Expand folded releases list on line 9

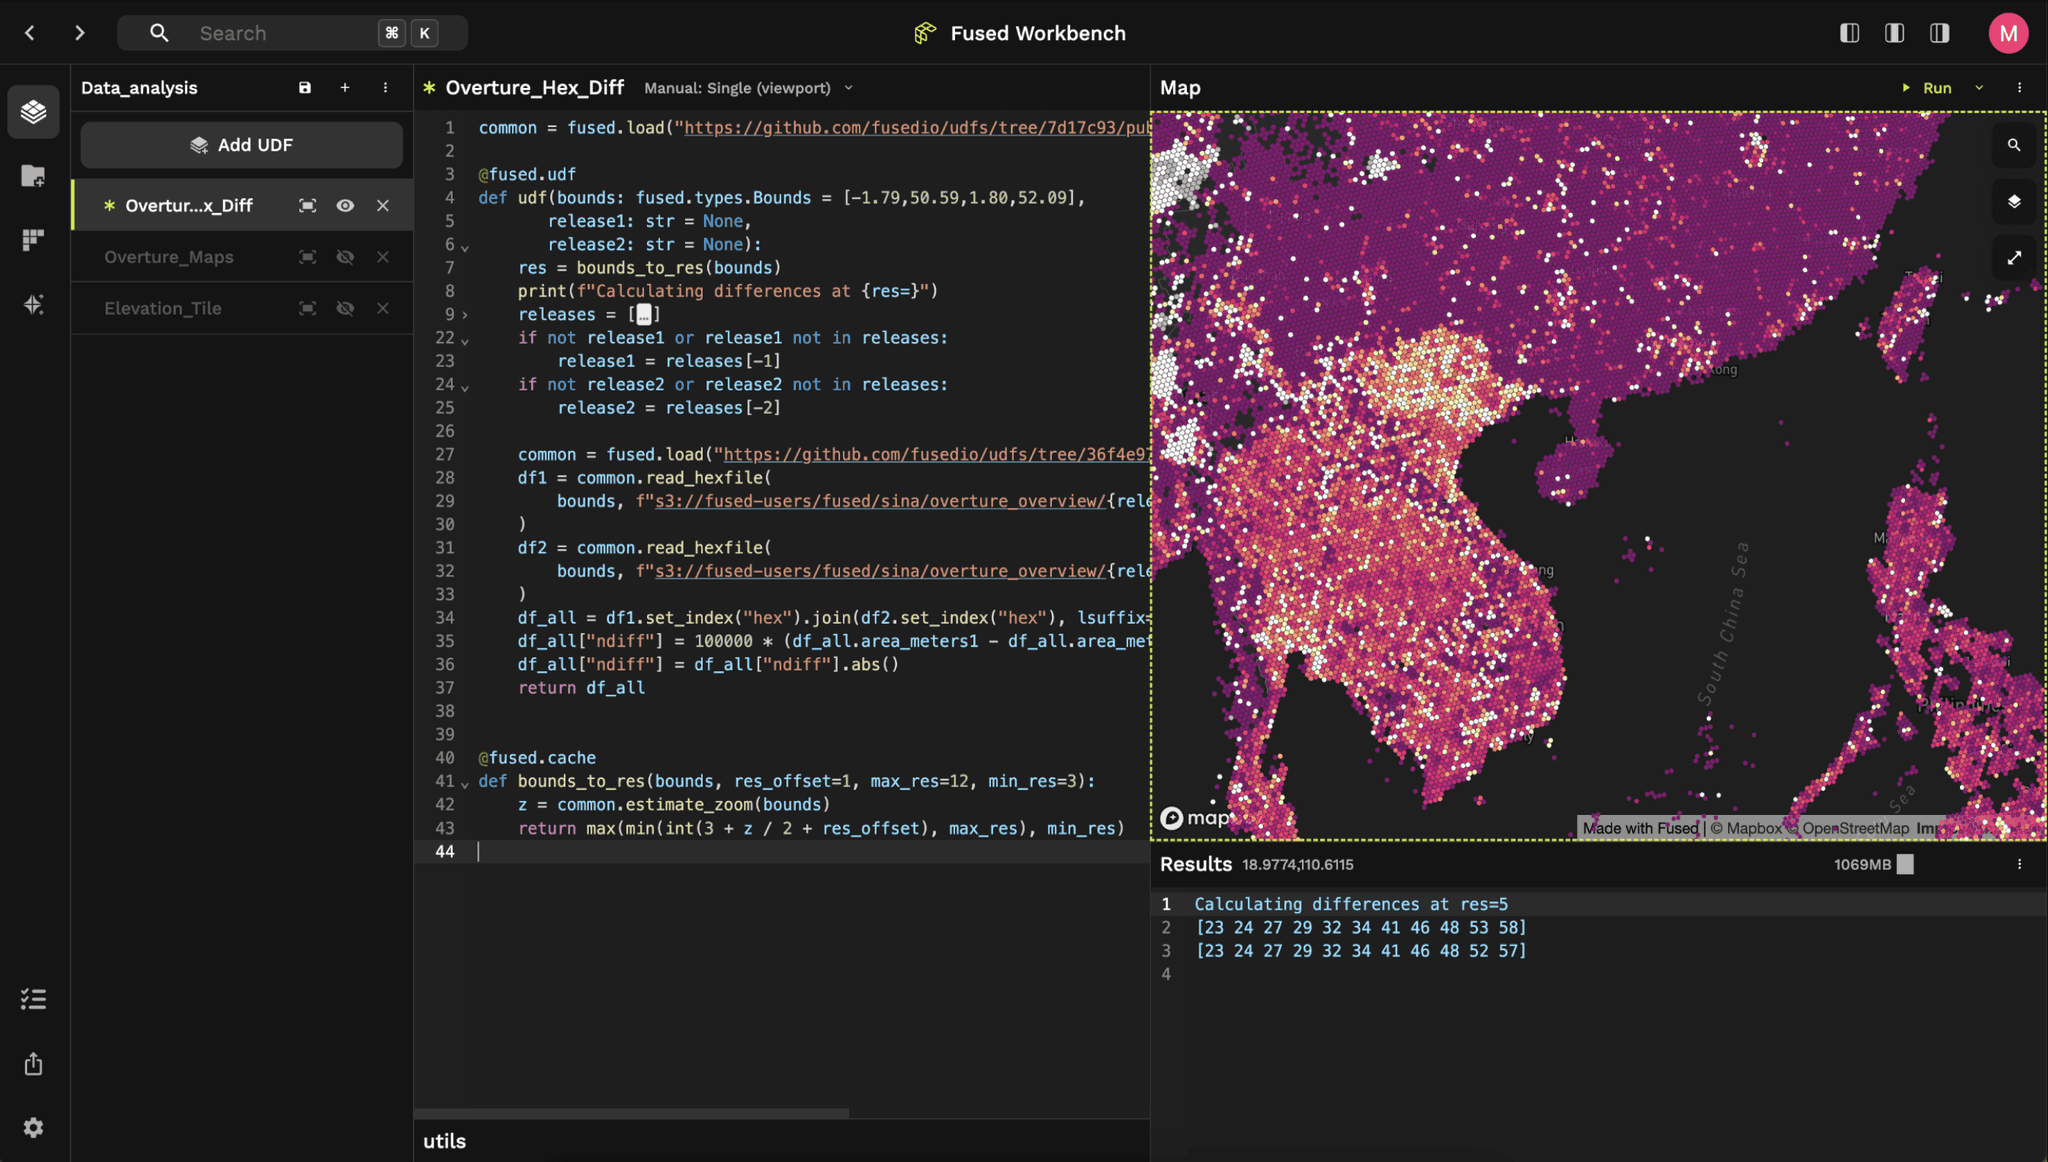point(465,315)
